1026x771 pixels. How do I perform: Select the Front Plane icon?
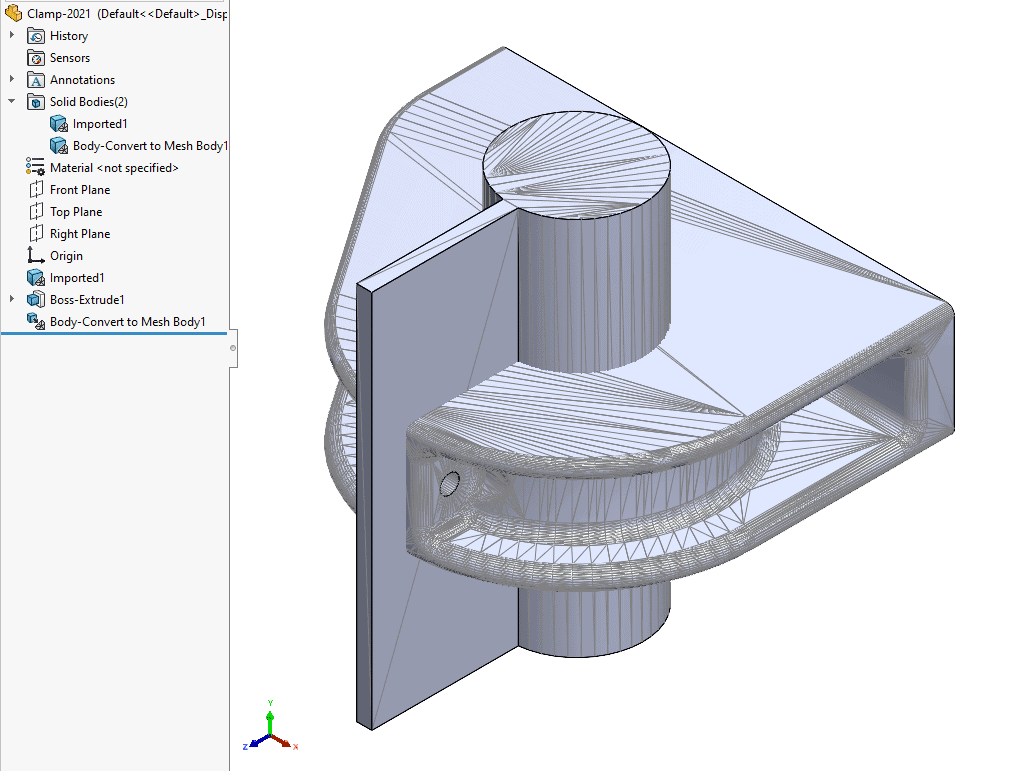(38, 189)
